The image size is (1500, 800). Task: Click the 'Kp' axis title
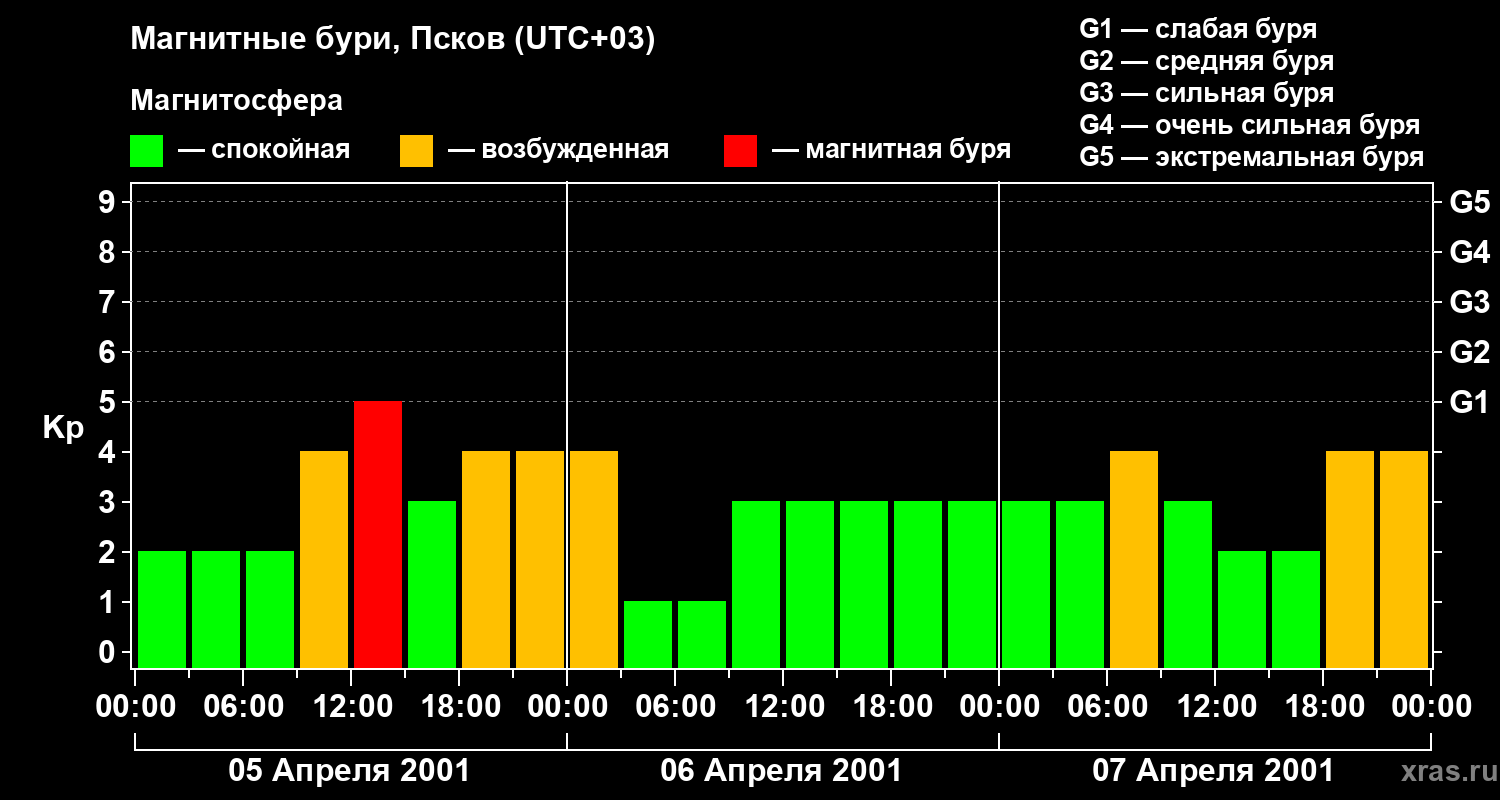(x=64, y=429)
